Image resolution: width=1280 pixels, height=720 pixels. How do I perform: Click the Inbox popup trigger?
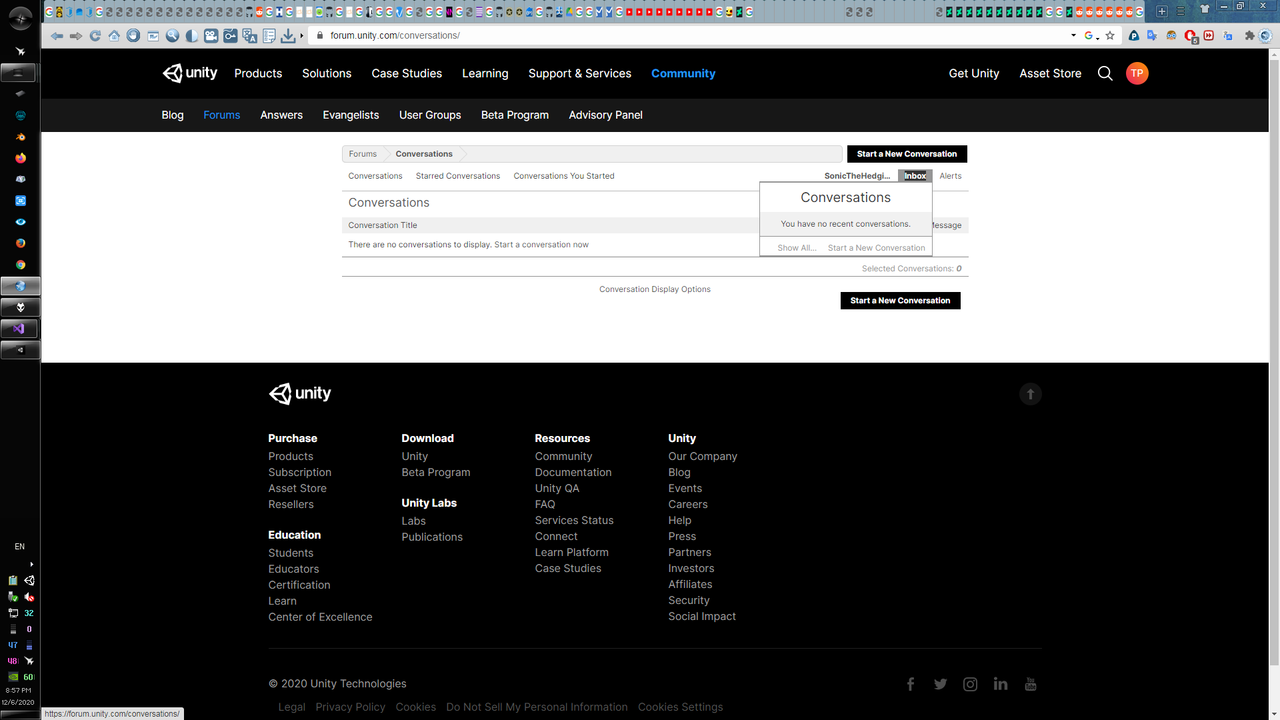915,176
